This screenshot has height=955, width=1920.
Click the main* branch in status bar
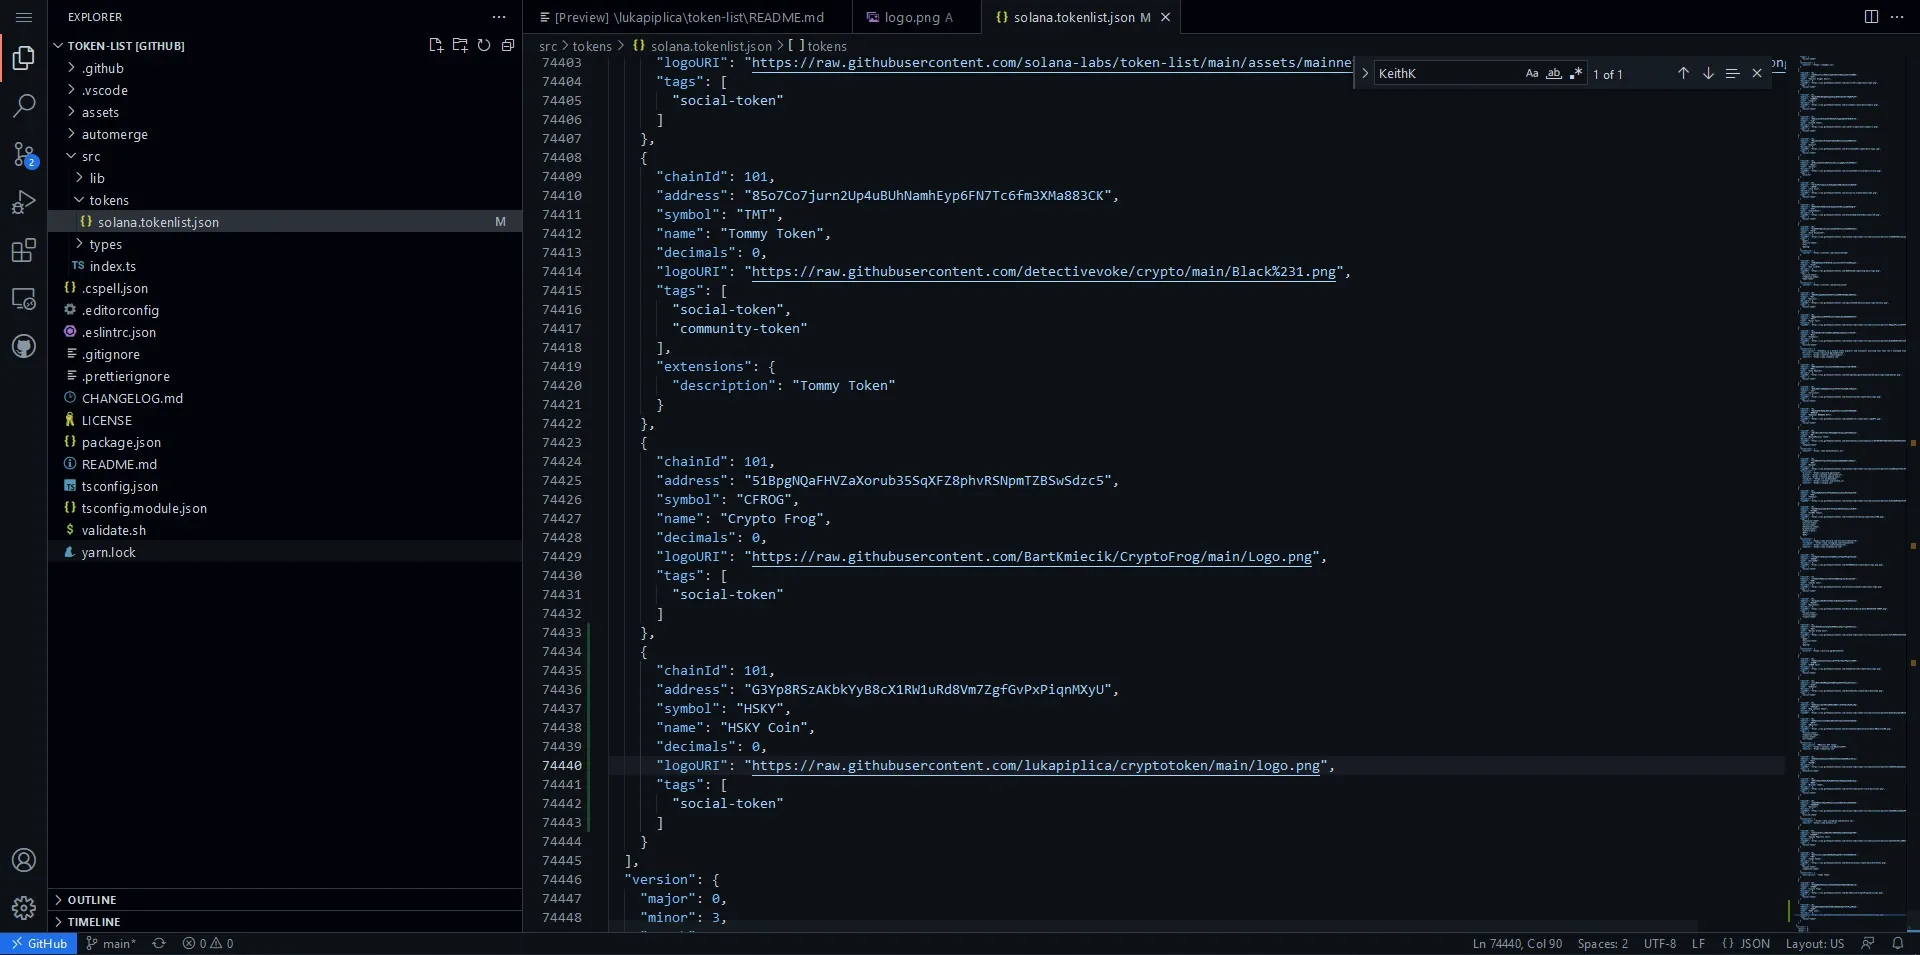tap(111, 943)
